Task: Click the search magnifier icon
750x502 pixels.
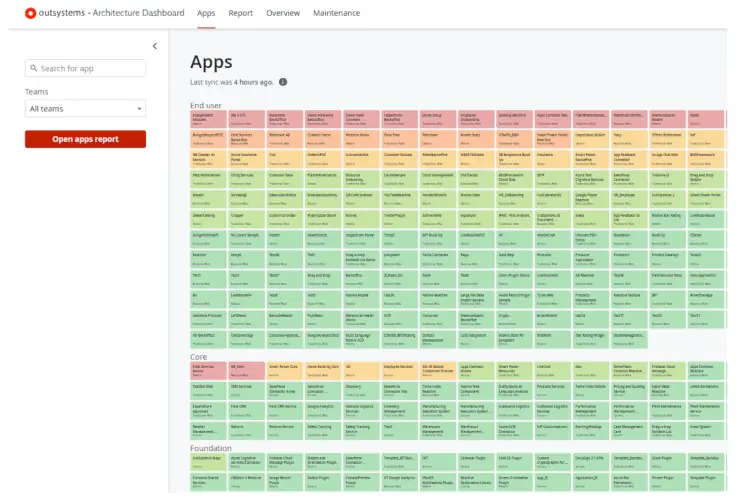Action: pyautogui.click(x=33, y=68)
